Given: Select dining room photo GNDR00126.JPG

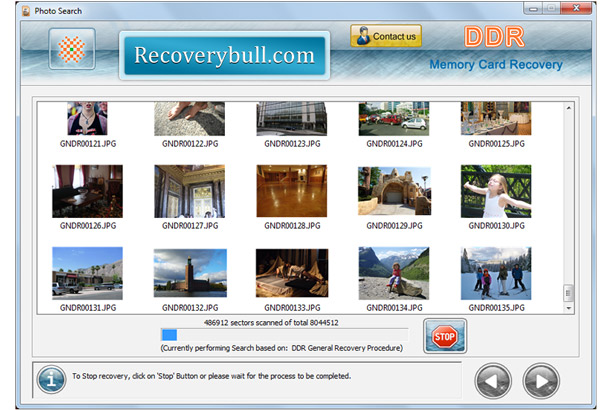Looking at the screenshot, I should 88,191.
